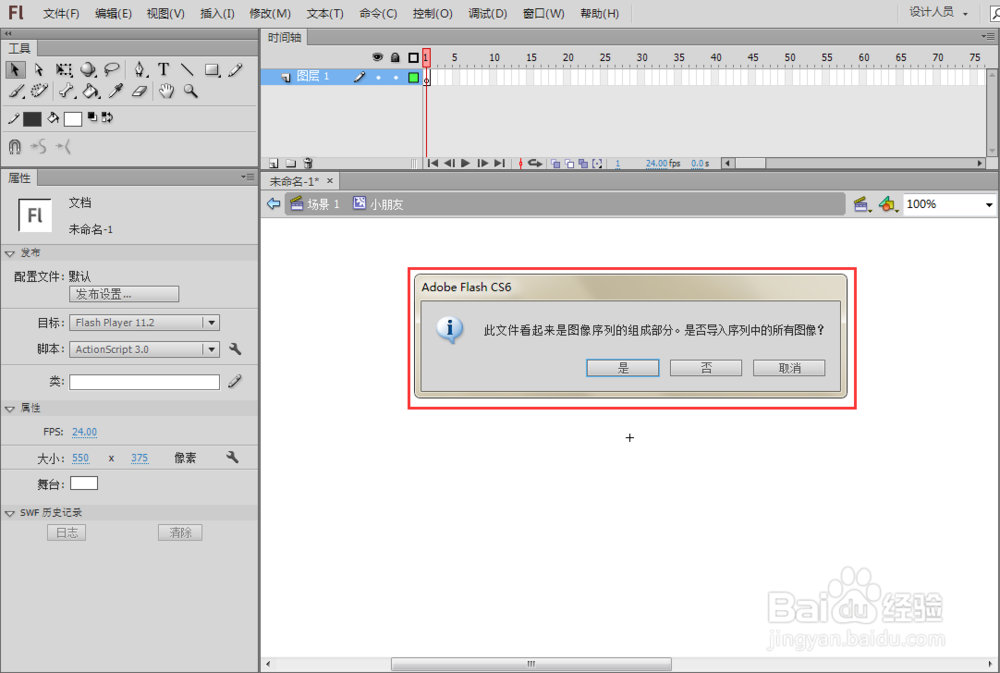Lock the 图层 1 layer
This screenshot has height=673, width=1000.
[x=396, y=76]
